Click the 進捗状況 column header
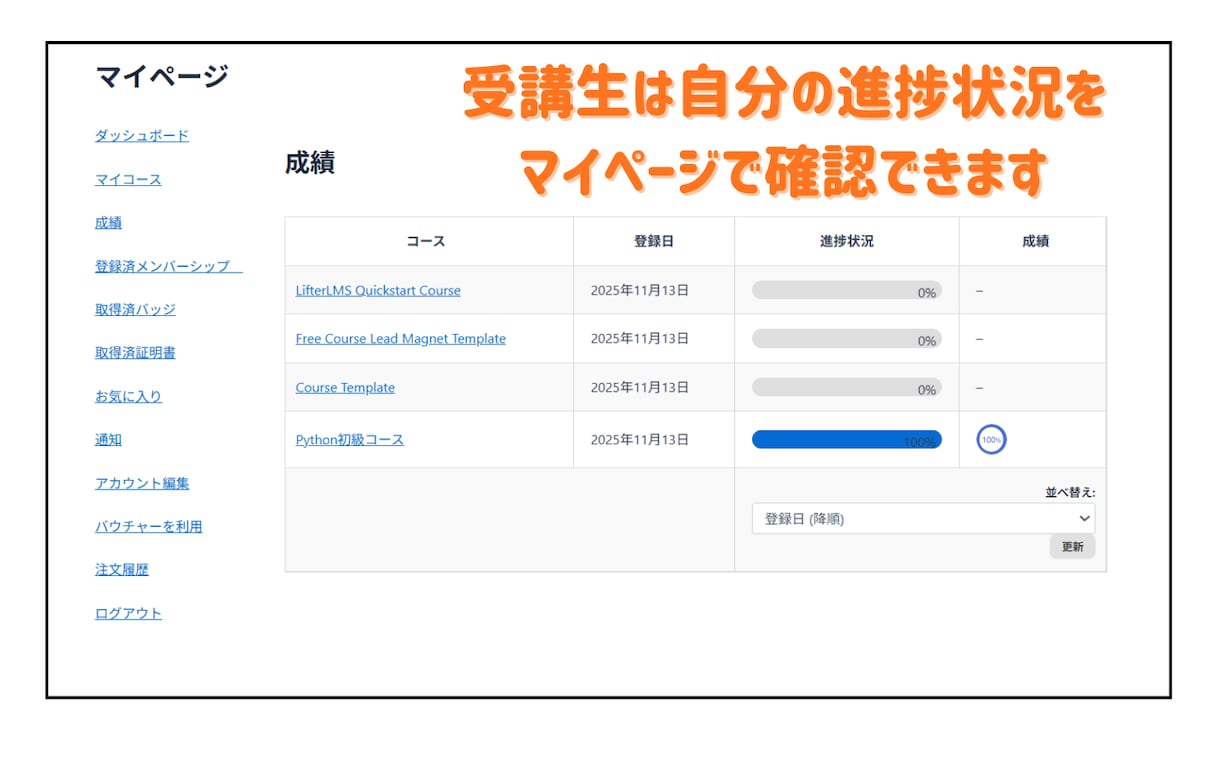Viewport: 1220px width, 780px height. [847, 241]
